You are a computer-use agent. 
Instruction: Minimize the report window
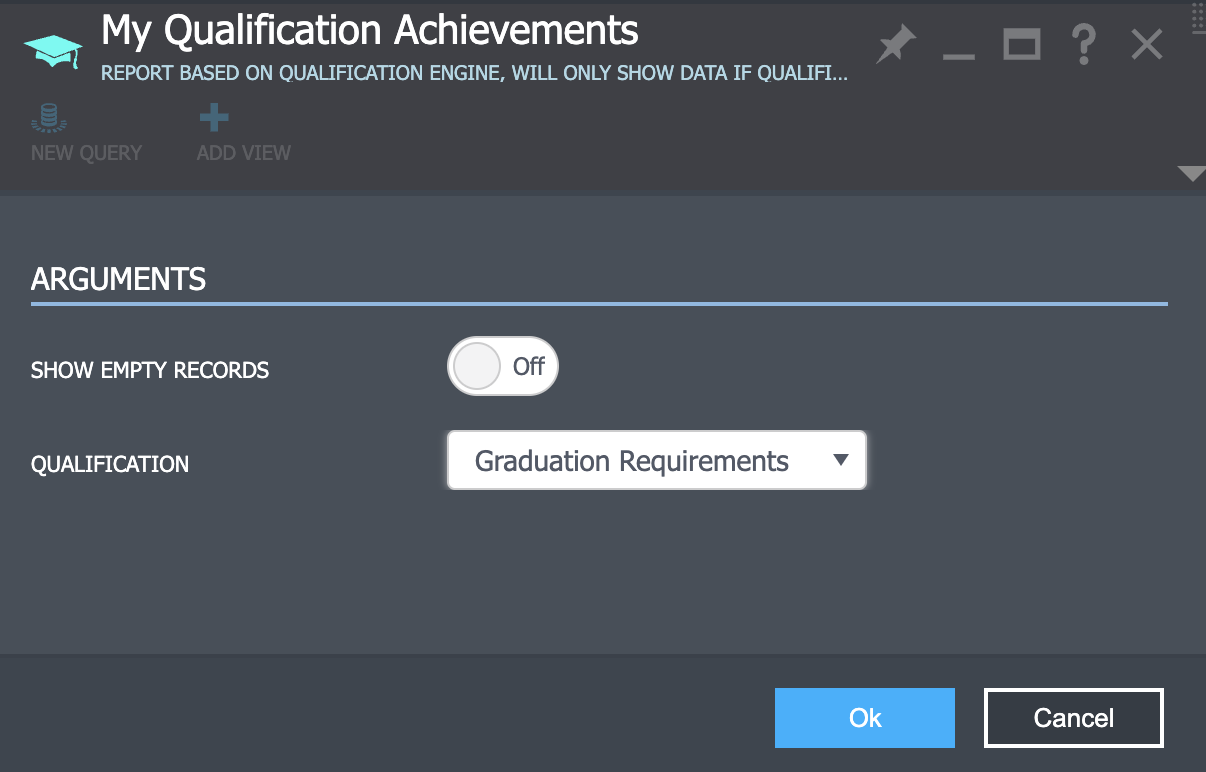point(958,47)
